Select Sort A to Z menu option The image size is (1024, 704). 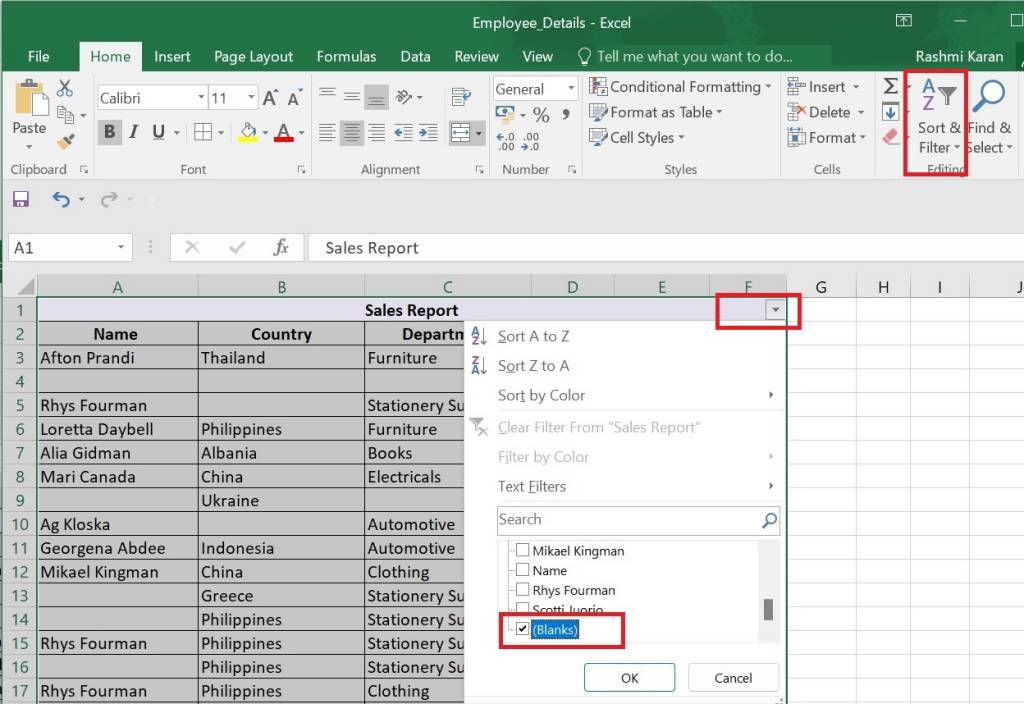pos(533,337)
